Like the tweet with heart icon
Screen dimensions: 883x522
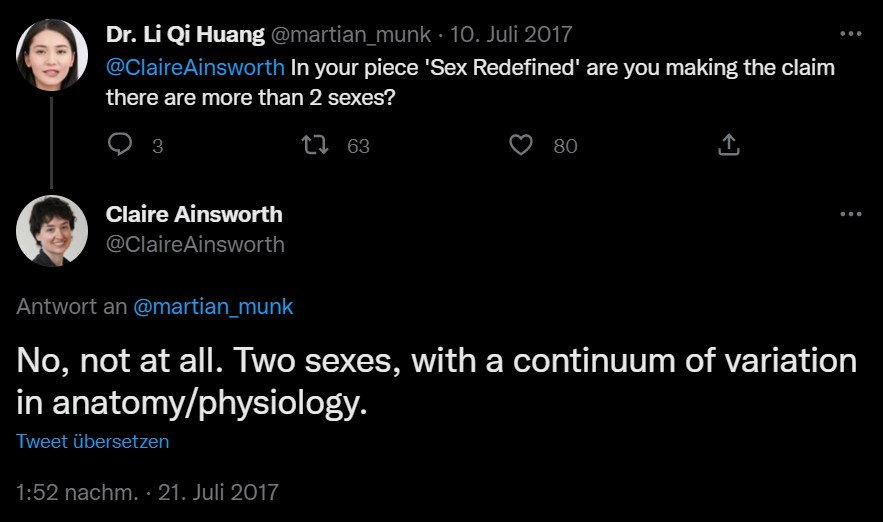(520, 145)
